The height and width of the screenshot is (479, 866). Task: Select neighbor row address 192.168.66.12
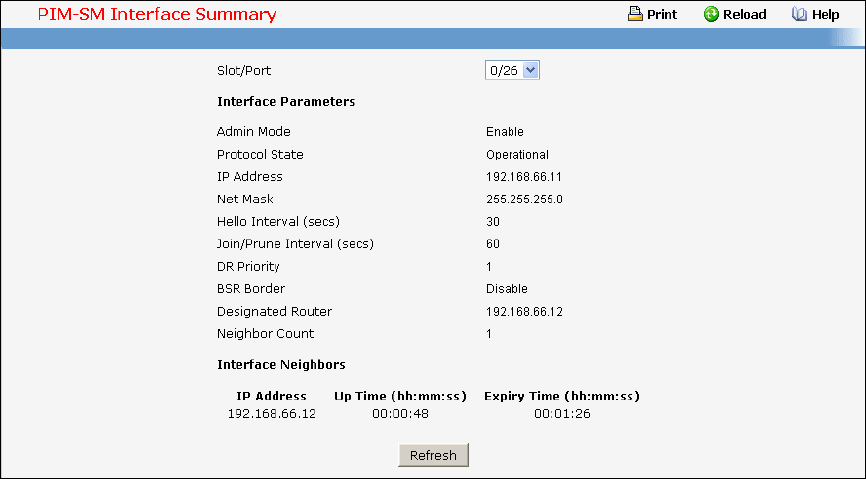pos(272,413)
